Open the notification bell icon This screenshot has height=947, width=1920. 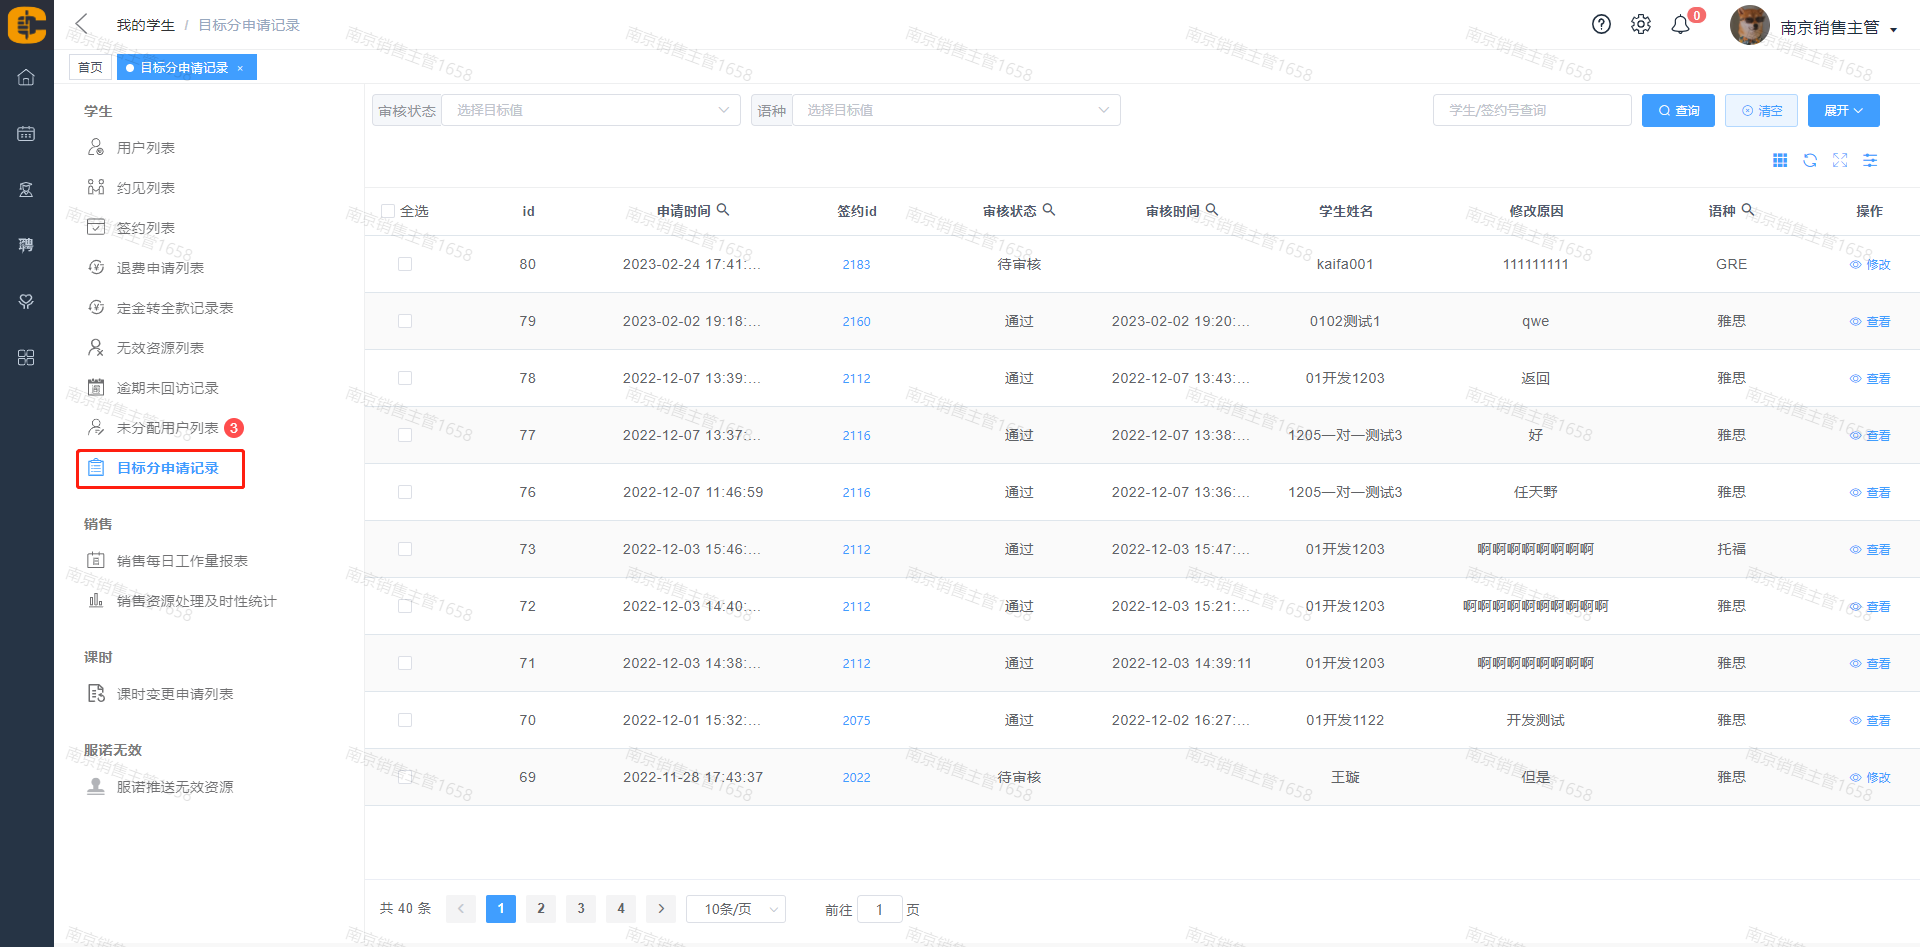pyautogui.click(x=1681, y=25)
